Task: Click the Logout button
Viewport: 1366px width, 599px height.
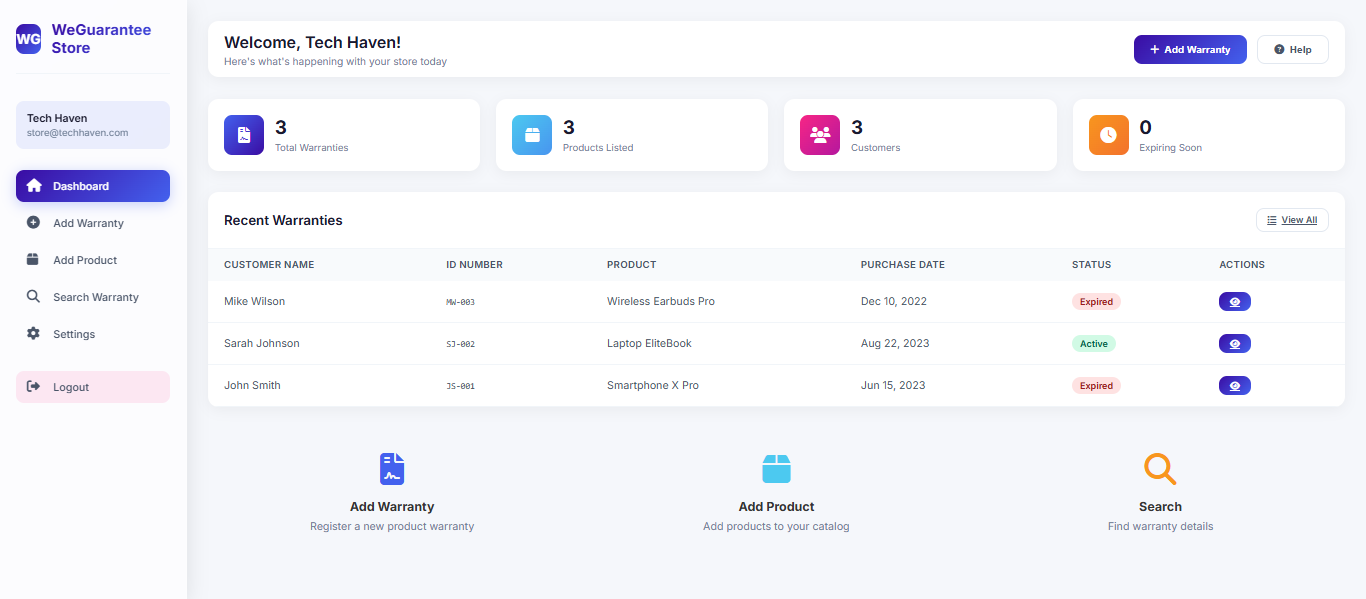Action: pos(93,387)
